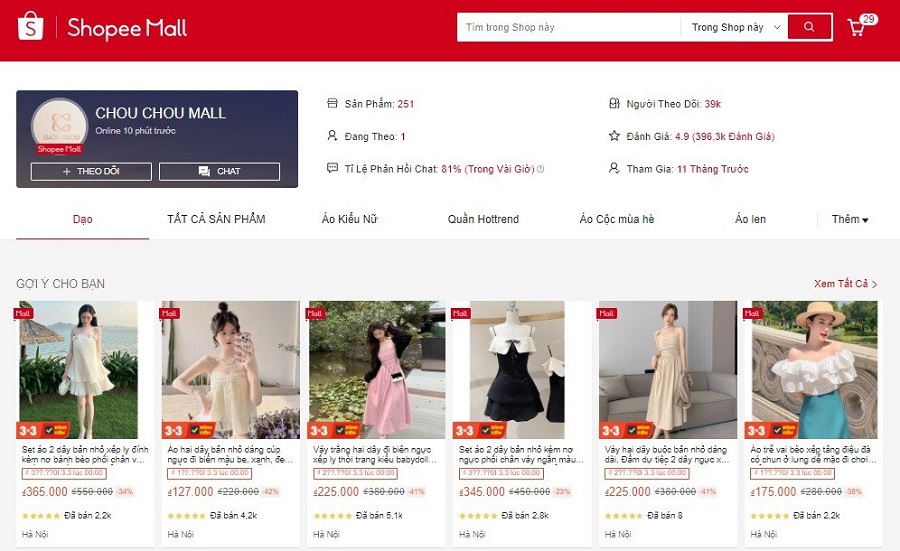The width and height of the screenshot is (900, 551).
Task: Start a conversation with the CHAT button
Action: click(219, 172)
